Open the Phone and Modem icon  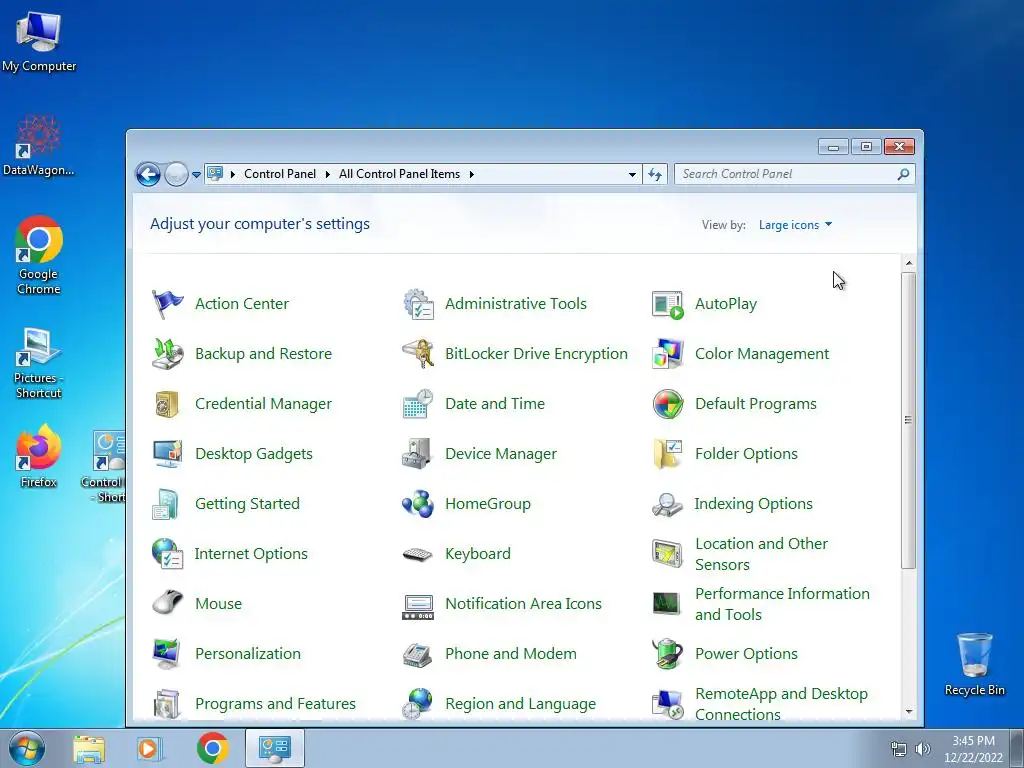coord(418,654)
